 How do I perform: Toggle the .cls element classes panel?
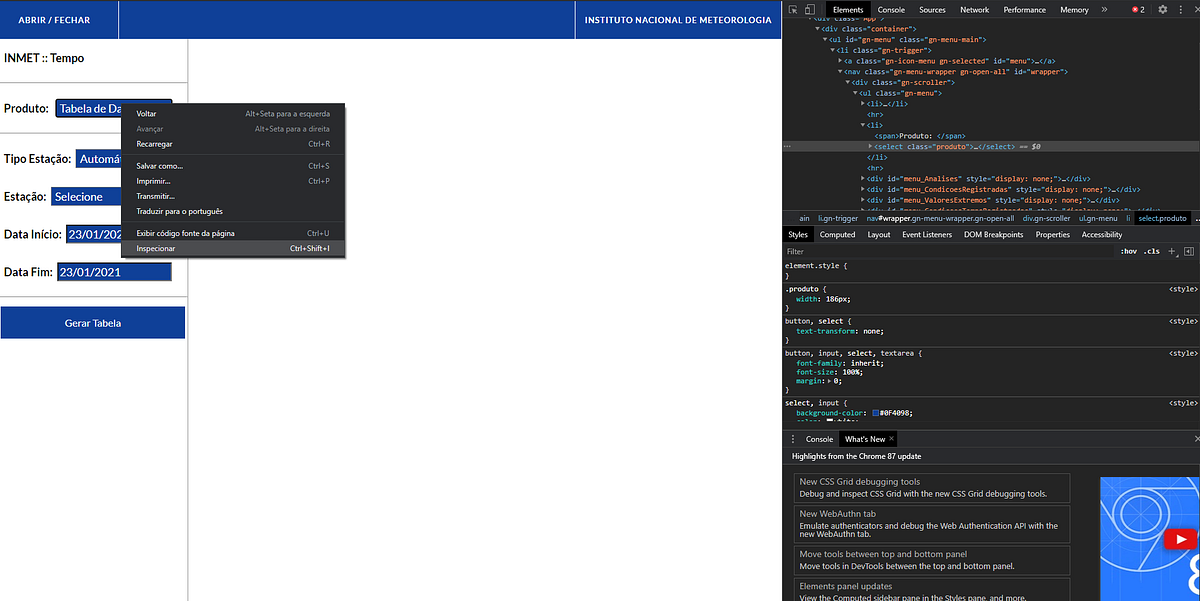[x=1153, y=251]
